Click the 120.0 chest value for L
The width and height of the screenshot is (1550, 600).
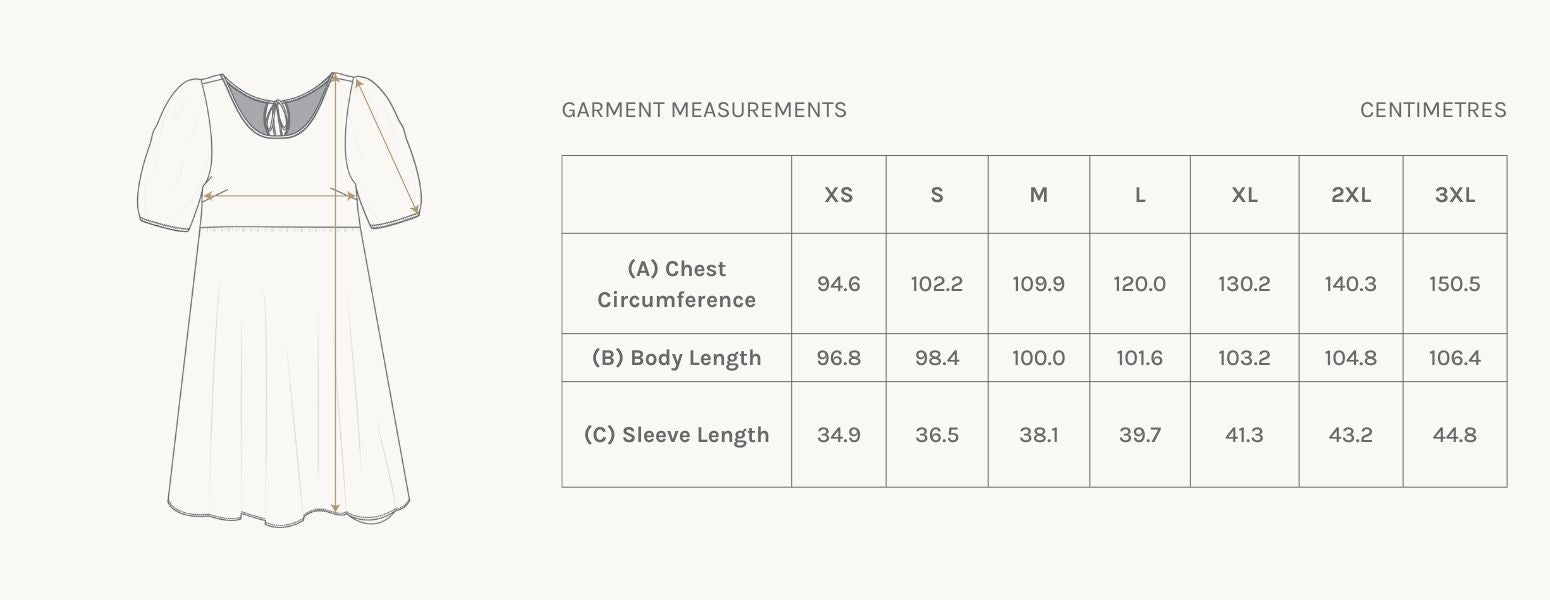click(1139, 284)
